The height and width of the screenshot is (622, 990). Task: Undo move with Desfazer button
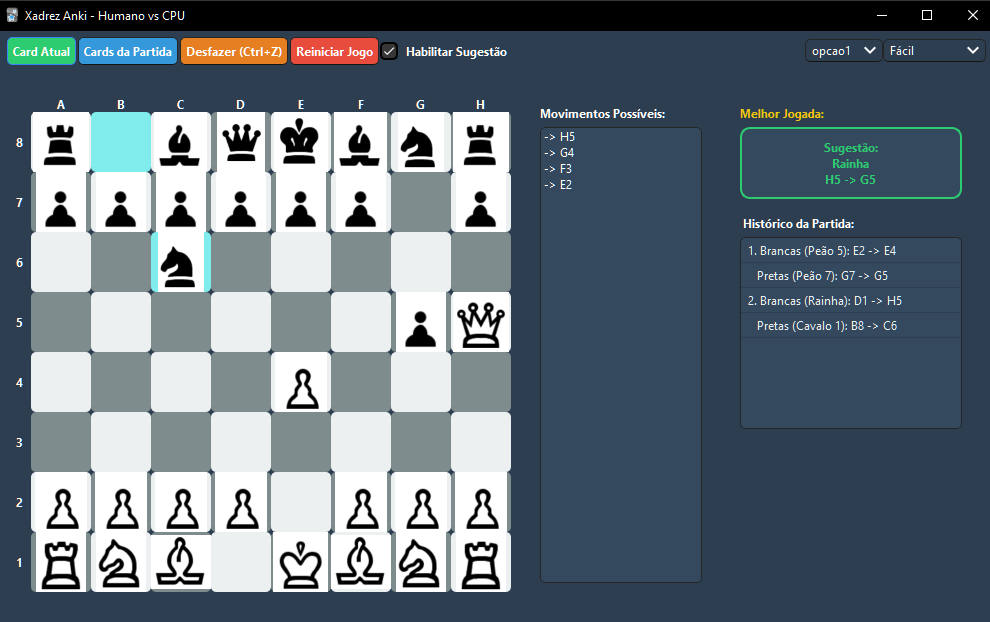234,51
